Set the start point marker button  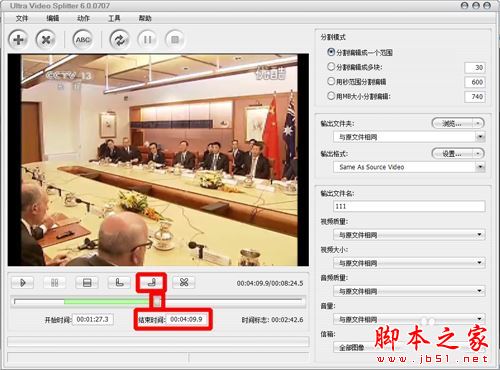(x=119, y=283)
